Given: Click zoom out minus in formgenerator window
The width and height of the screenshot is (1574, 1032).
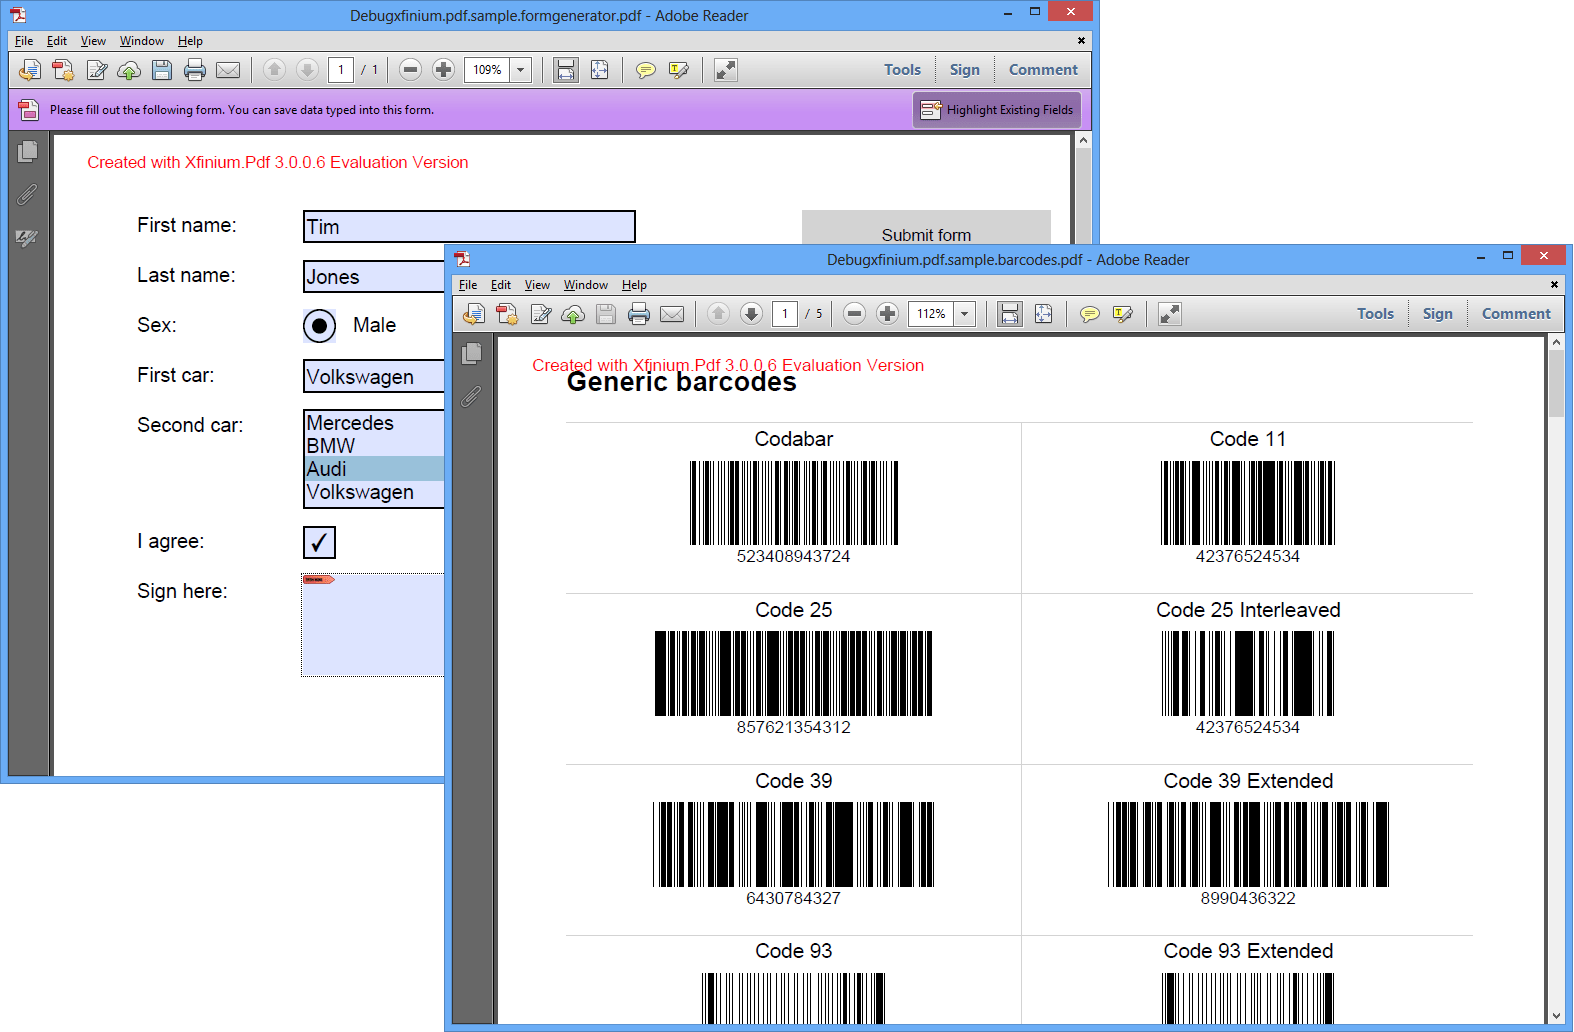Looking at the screenshot, I should 410,70.
